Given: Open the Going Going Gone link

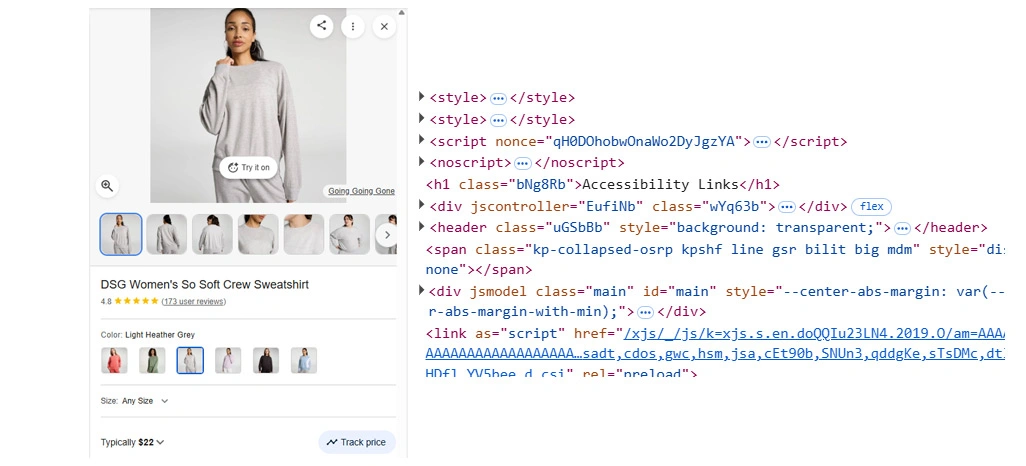Looking at the screenshot, I should click(x=361, y=191).
